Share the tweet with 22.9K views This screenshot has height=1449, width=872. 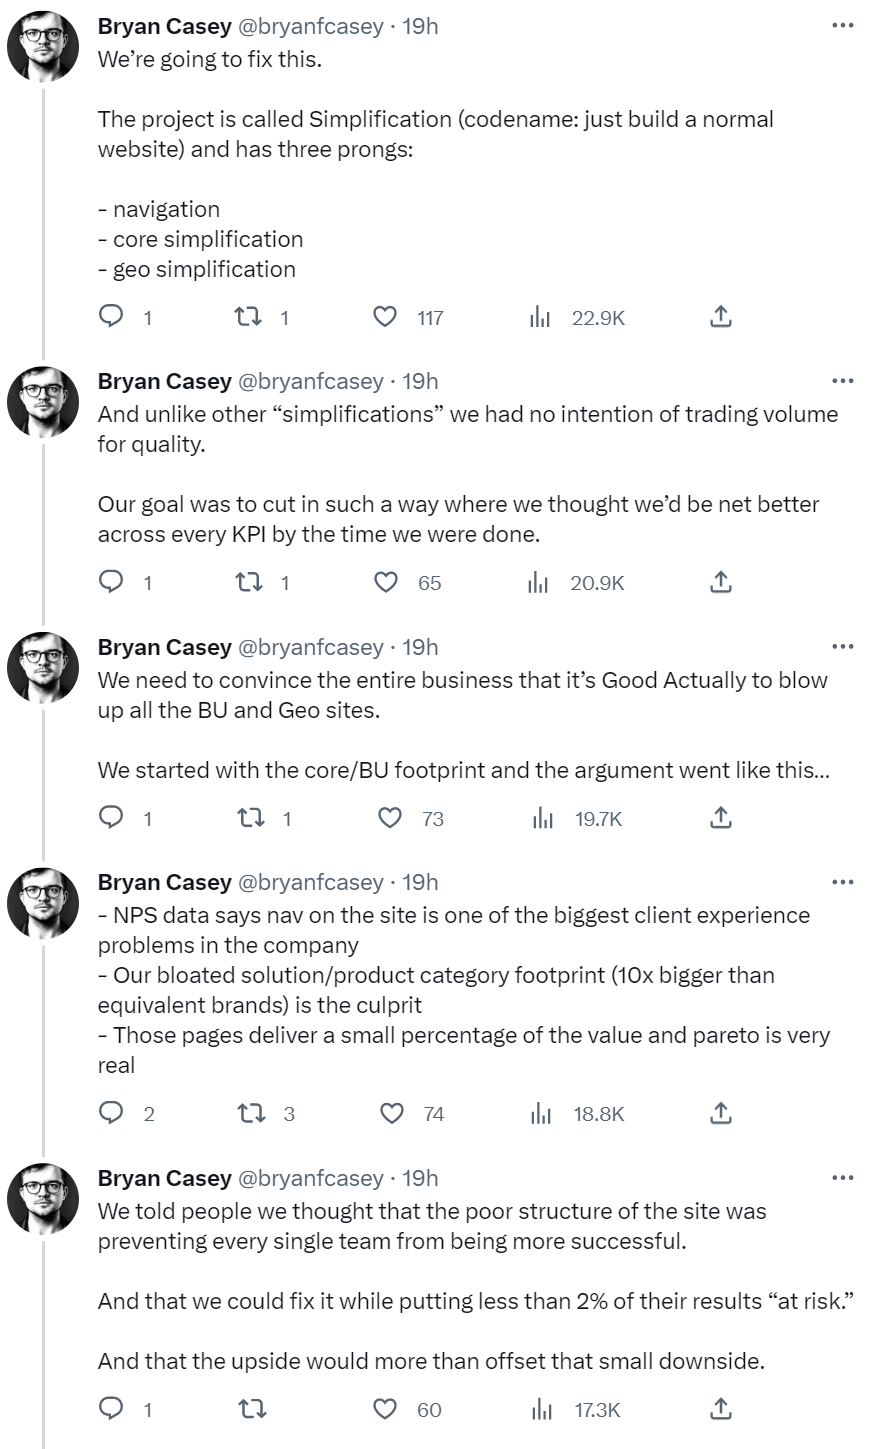click(720, 318)
